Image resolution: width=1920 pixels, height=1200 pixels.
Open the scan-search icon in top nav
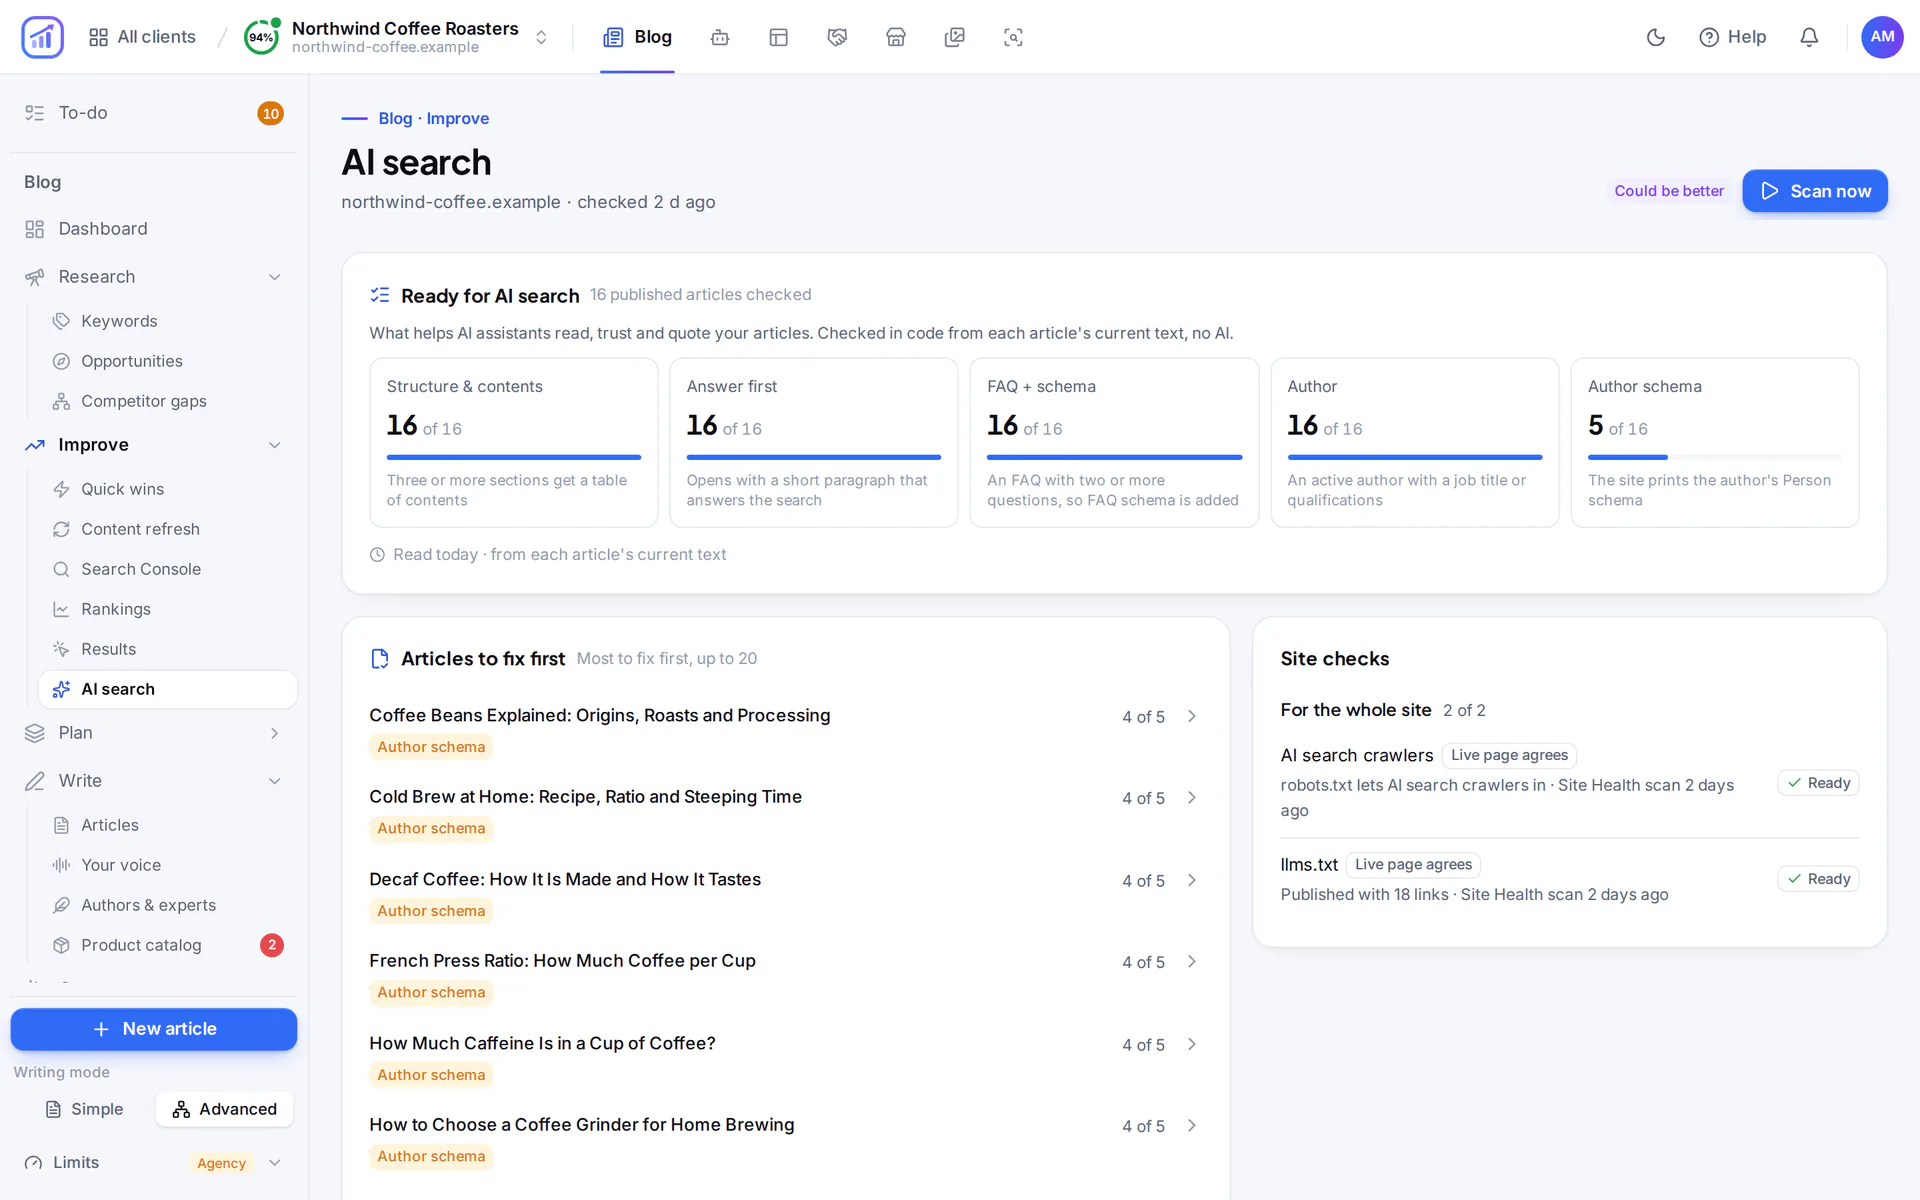(x=1013, y=37)
